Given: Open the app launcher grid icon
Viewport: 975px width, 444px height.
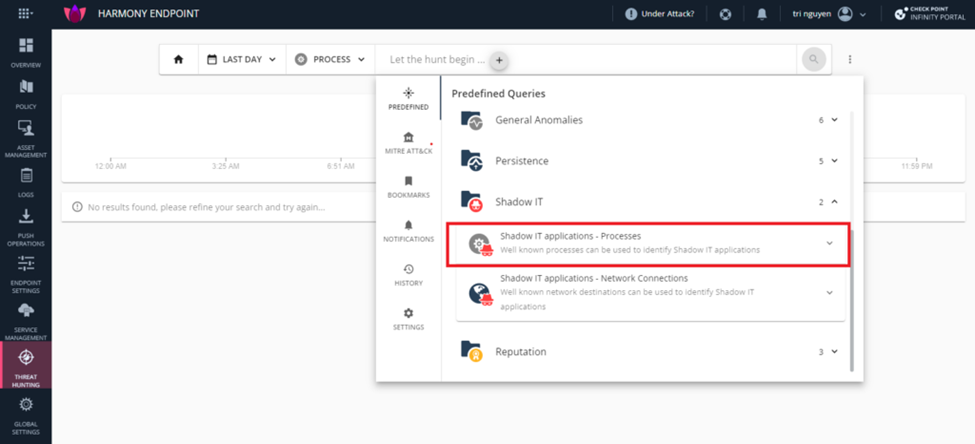Looking at the screenshot, I should [x=23, y=14].
